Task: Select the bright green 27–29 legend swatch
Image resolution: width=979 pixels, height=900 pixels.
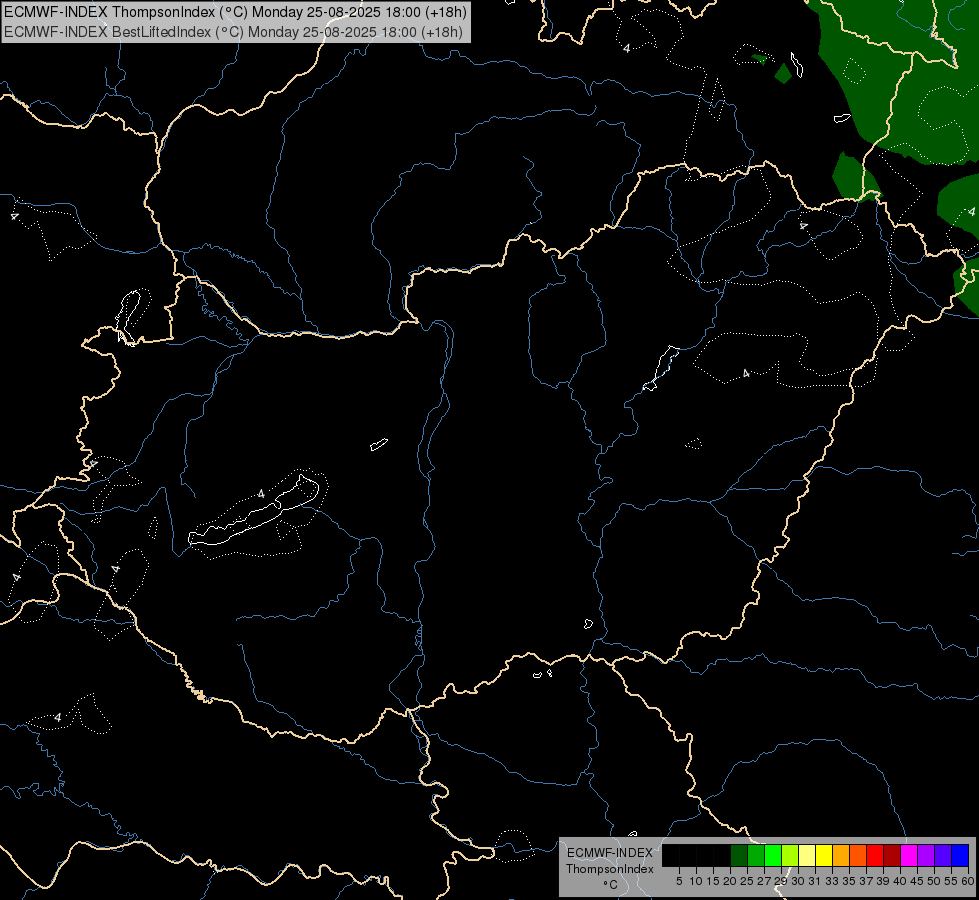Action: [773, 855]
